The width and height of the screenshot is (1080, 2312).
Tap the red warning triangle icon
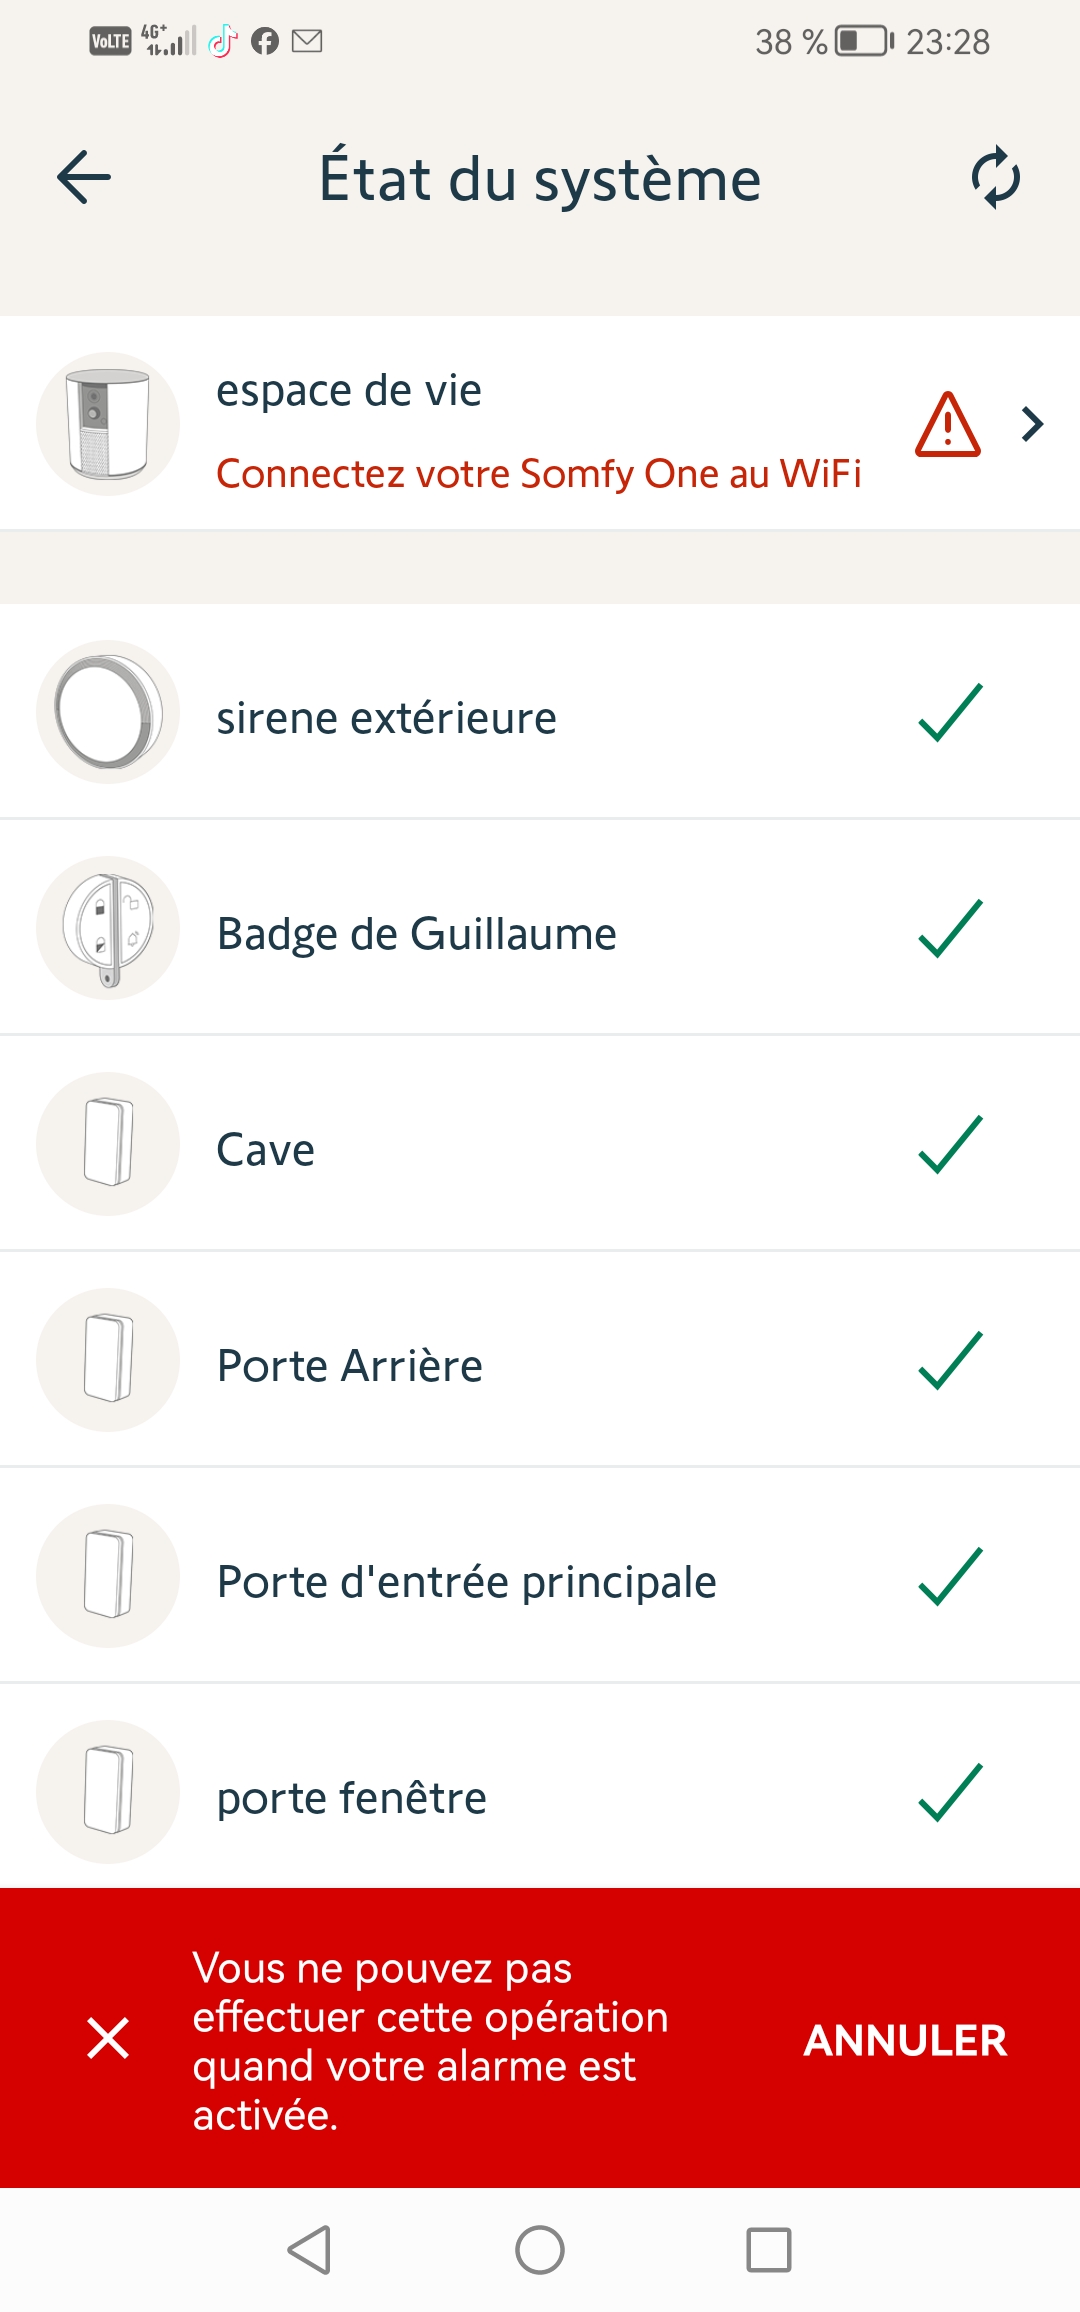[947, 425]
